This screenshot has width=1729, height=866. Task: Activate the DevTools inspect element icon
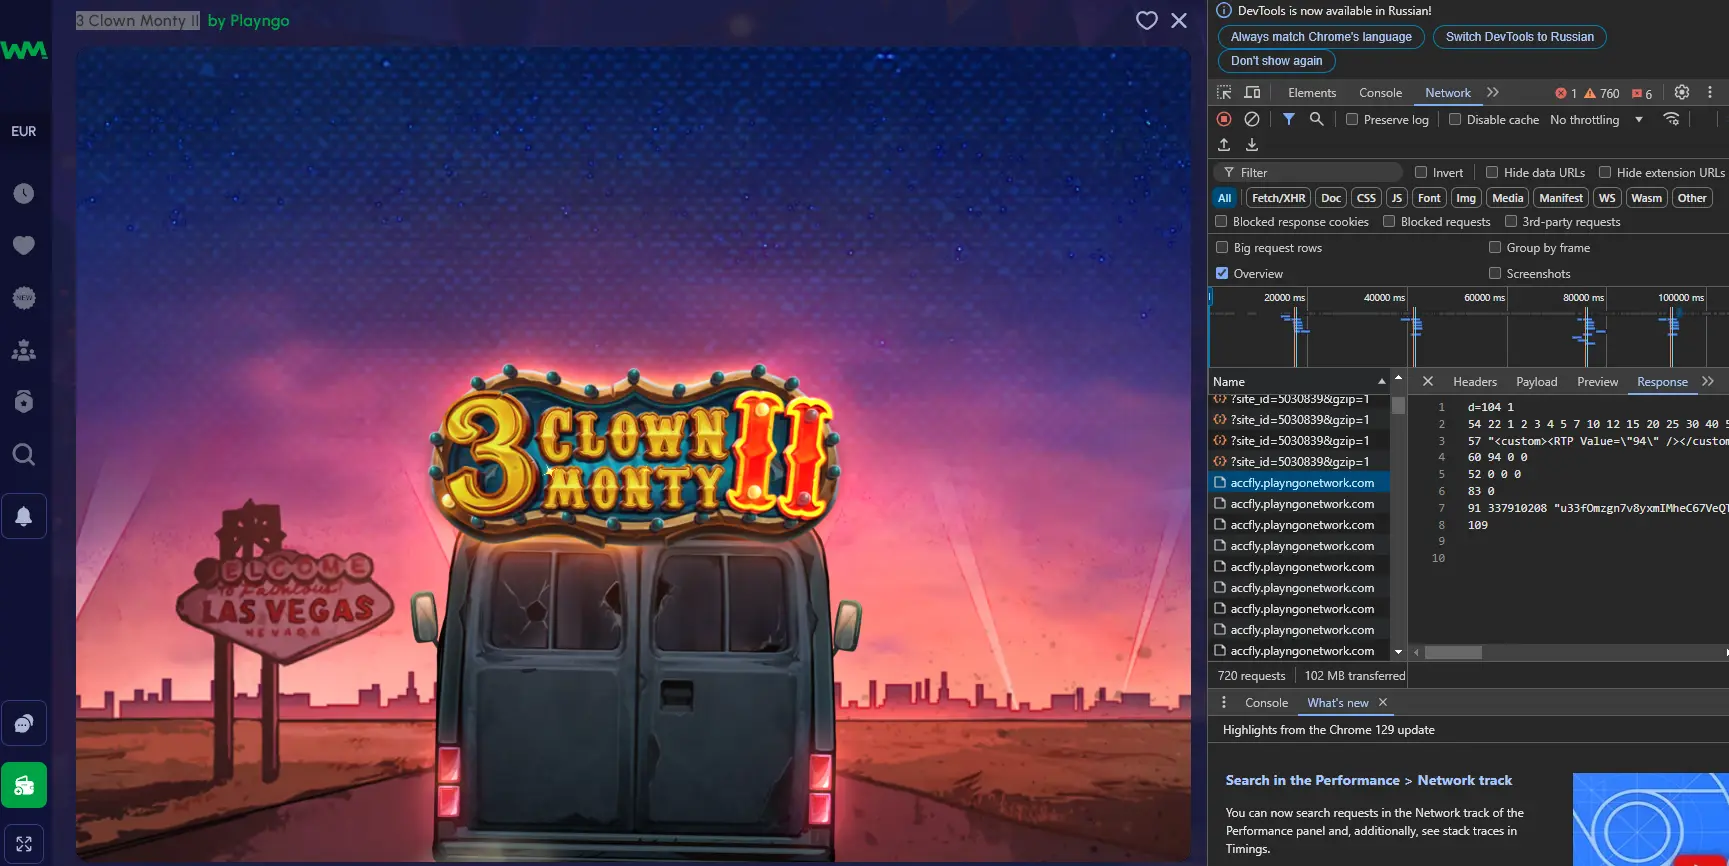pos(1224,92)
